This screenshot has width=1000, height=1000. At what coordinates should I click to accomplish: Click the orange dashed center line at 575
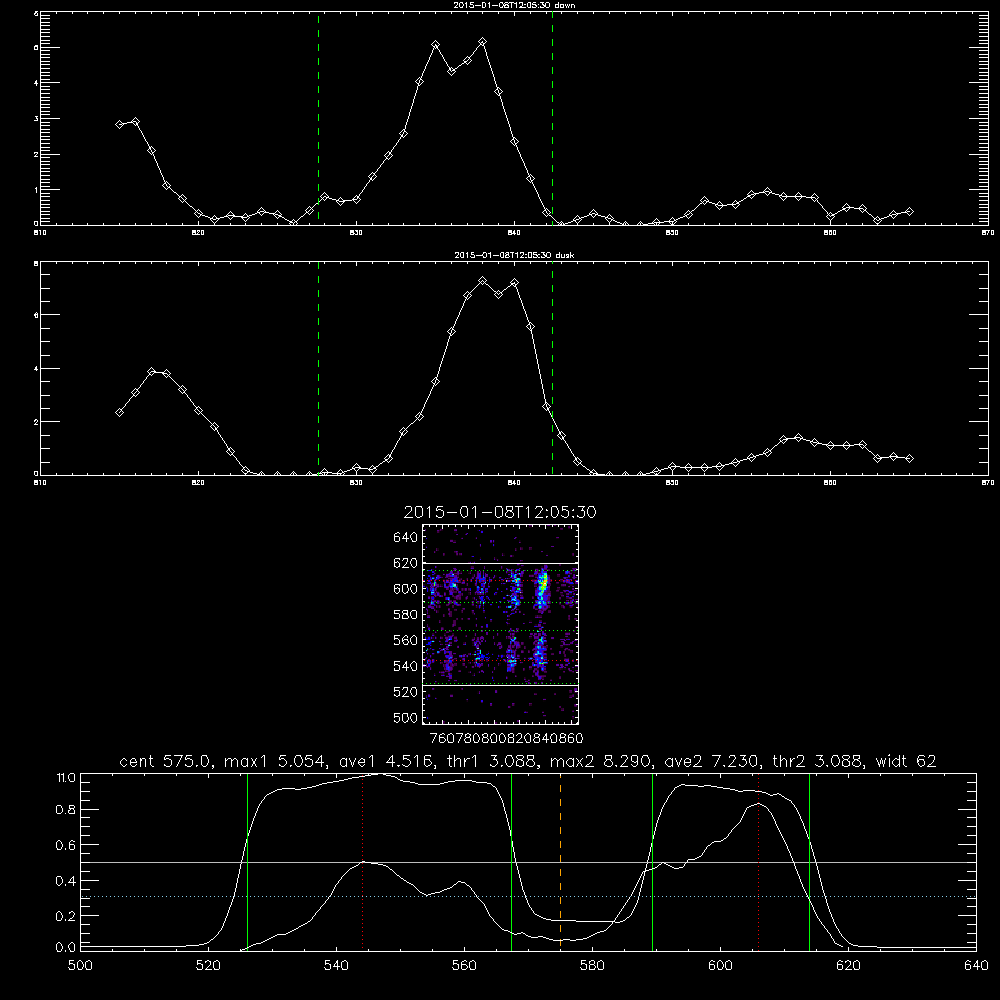coord(561,861)
